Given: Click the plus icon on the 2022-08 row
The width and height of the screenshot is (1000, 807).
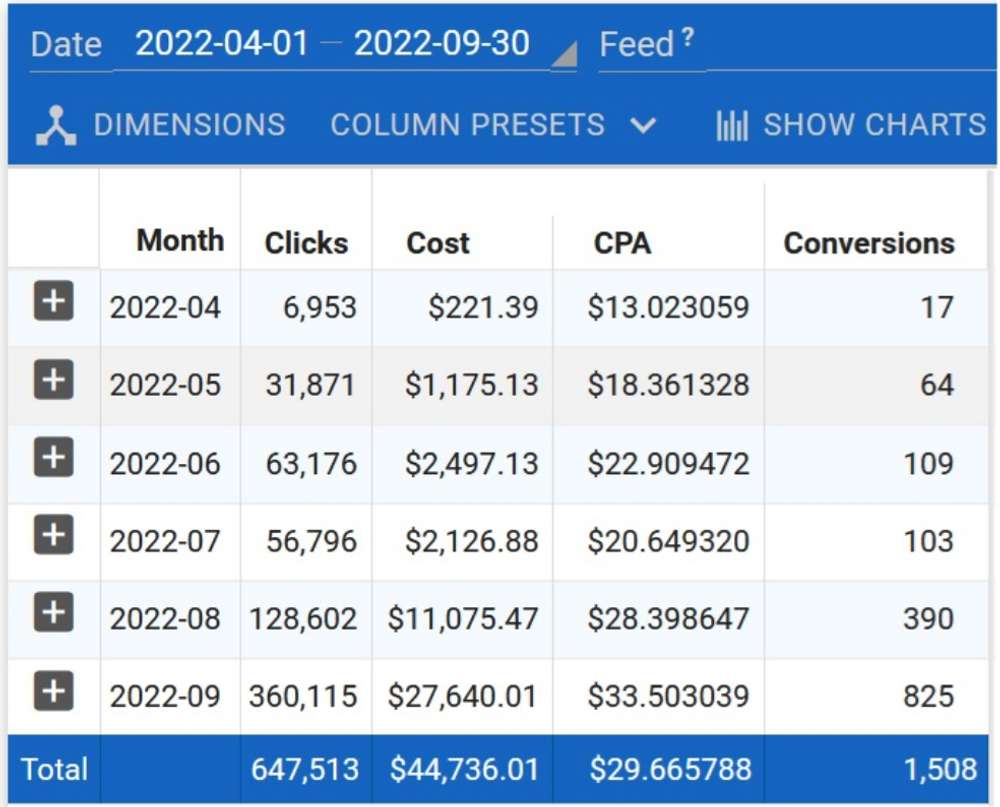Looking at the screenshot, I should (54, 617).
